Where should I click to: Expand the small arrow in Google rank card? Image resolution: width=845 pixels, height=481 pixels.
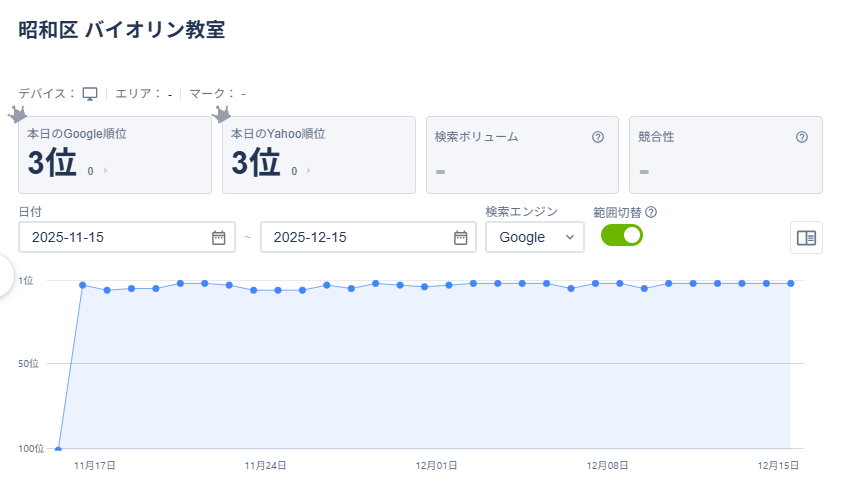105,171
